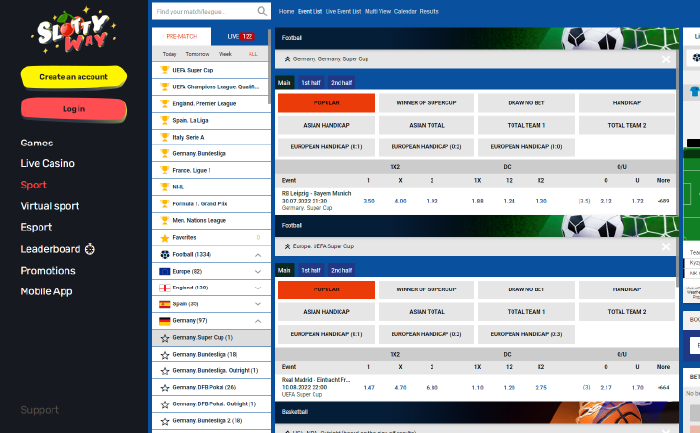Click the Germany flag icon
Screen dimensions: 700x433
(165, 321)
